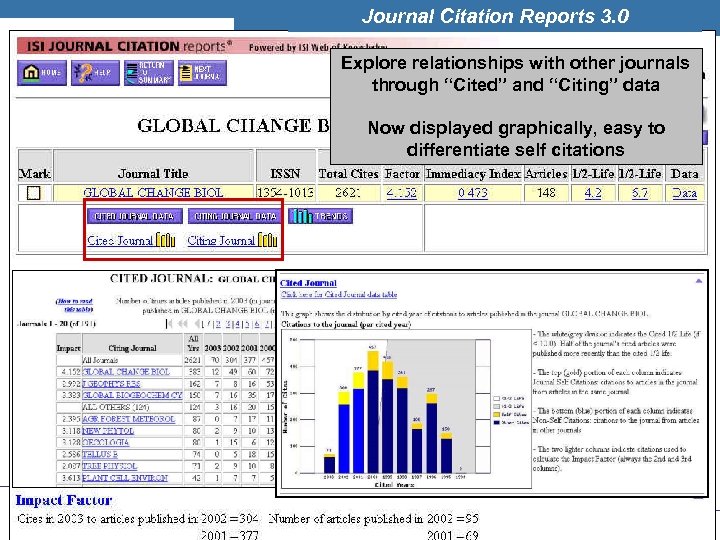Open the Cited Journal text link
Viewport: 720px width, 540px height.
[120, 241]
